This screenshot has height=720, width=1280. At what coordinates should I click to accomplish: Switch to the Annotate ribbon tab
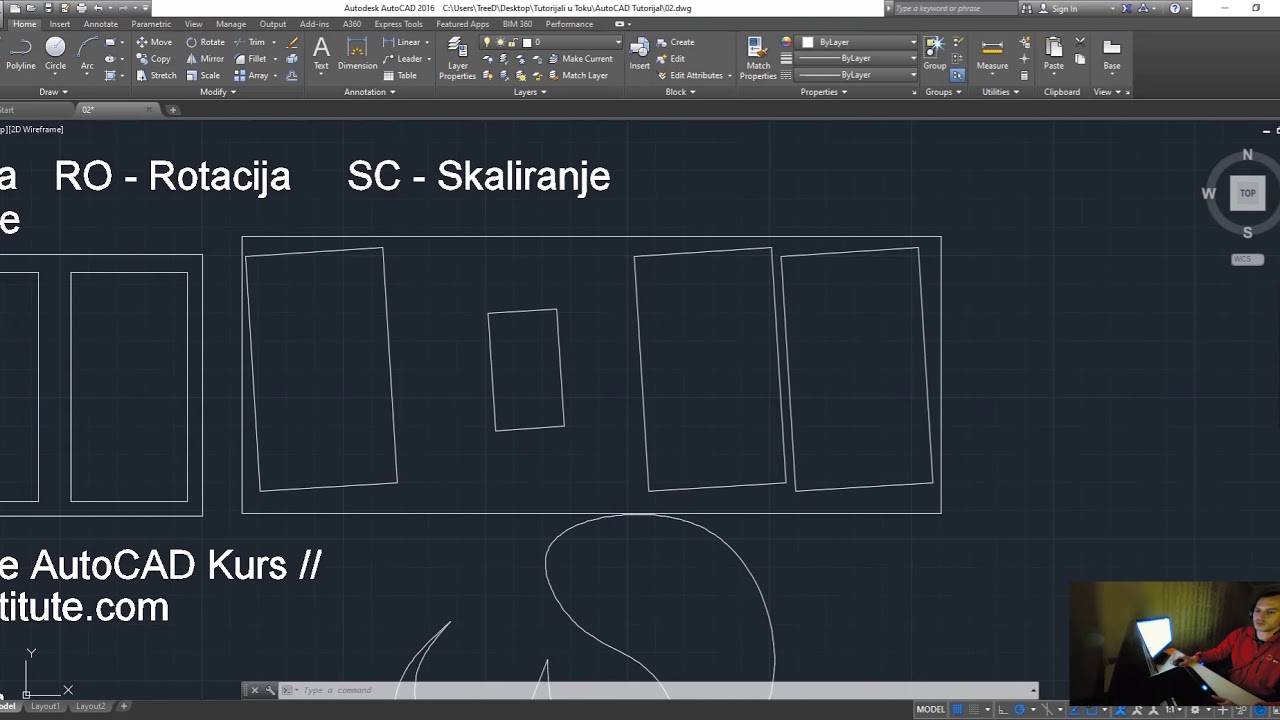point(101,24)
